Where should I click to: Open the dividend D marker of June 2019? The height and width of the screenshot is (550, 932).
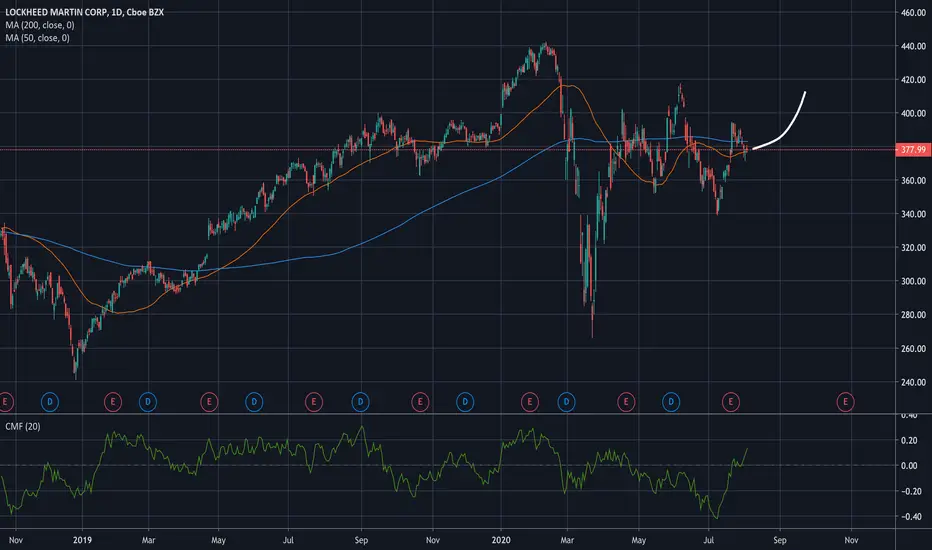tap(254, 402)
